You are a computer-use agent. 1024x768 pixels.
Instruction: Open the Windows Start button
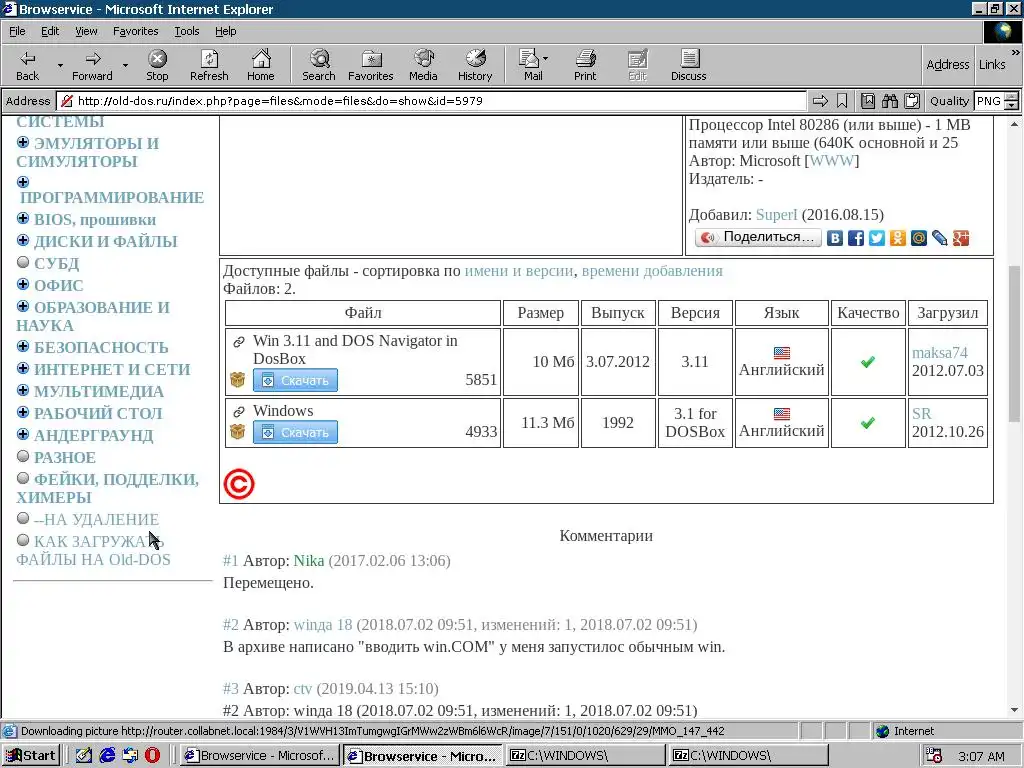[31, 756]
